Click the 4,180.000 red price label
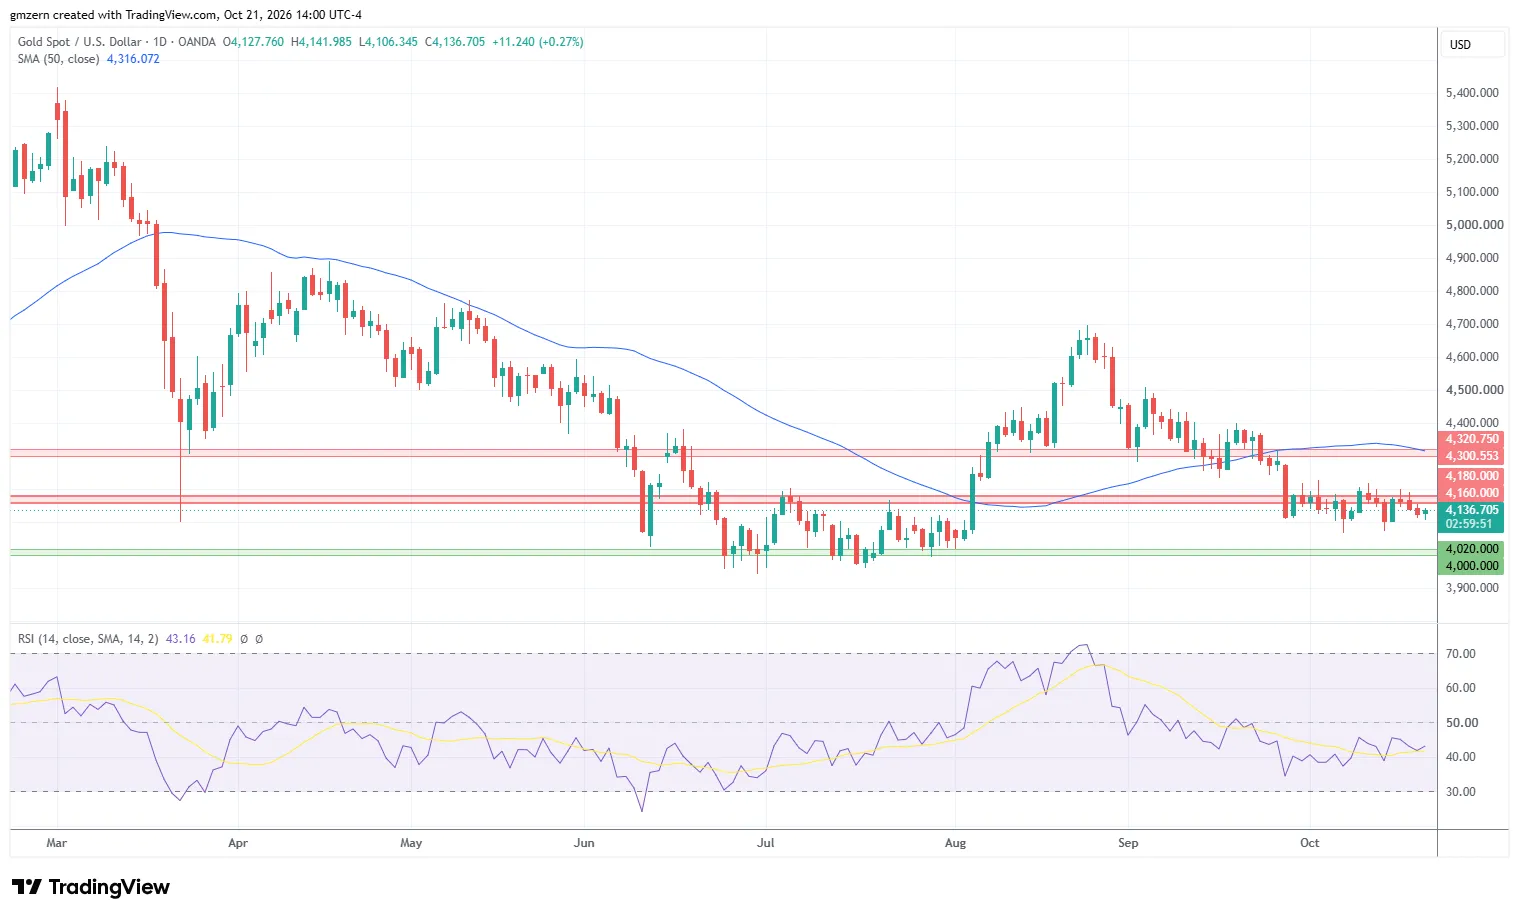Screen dimensions: 1519x917 coord(1471,476)
